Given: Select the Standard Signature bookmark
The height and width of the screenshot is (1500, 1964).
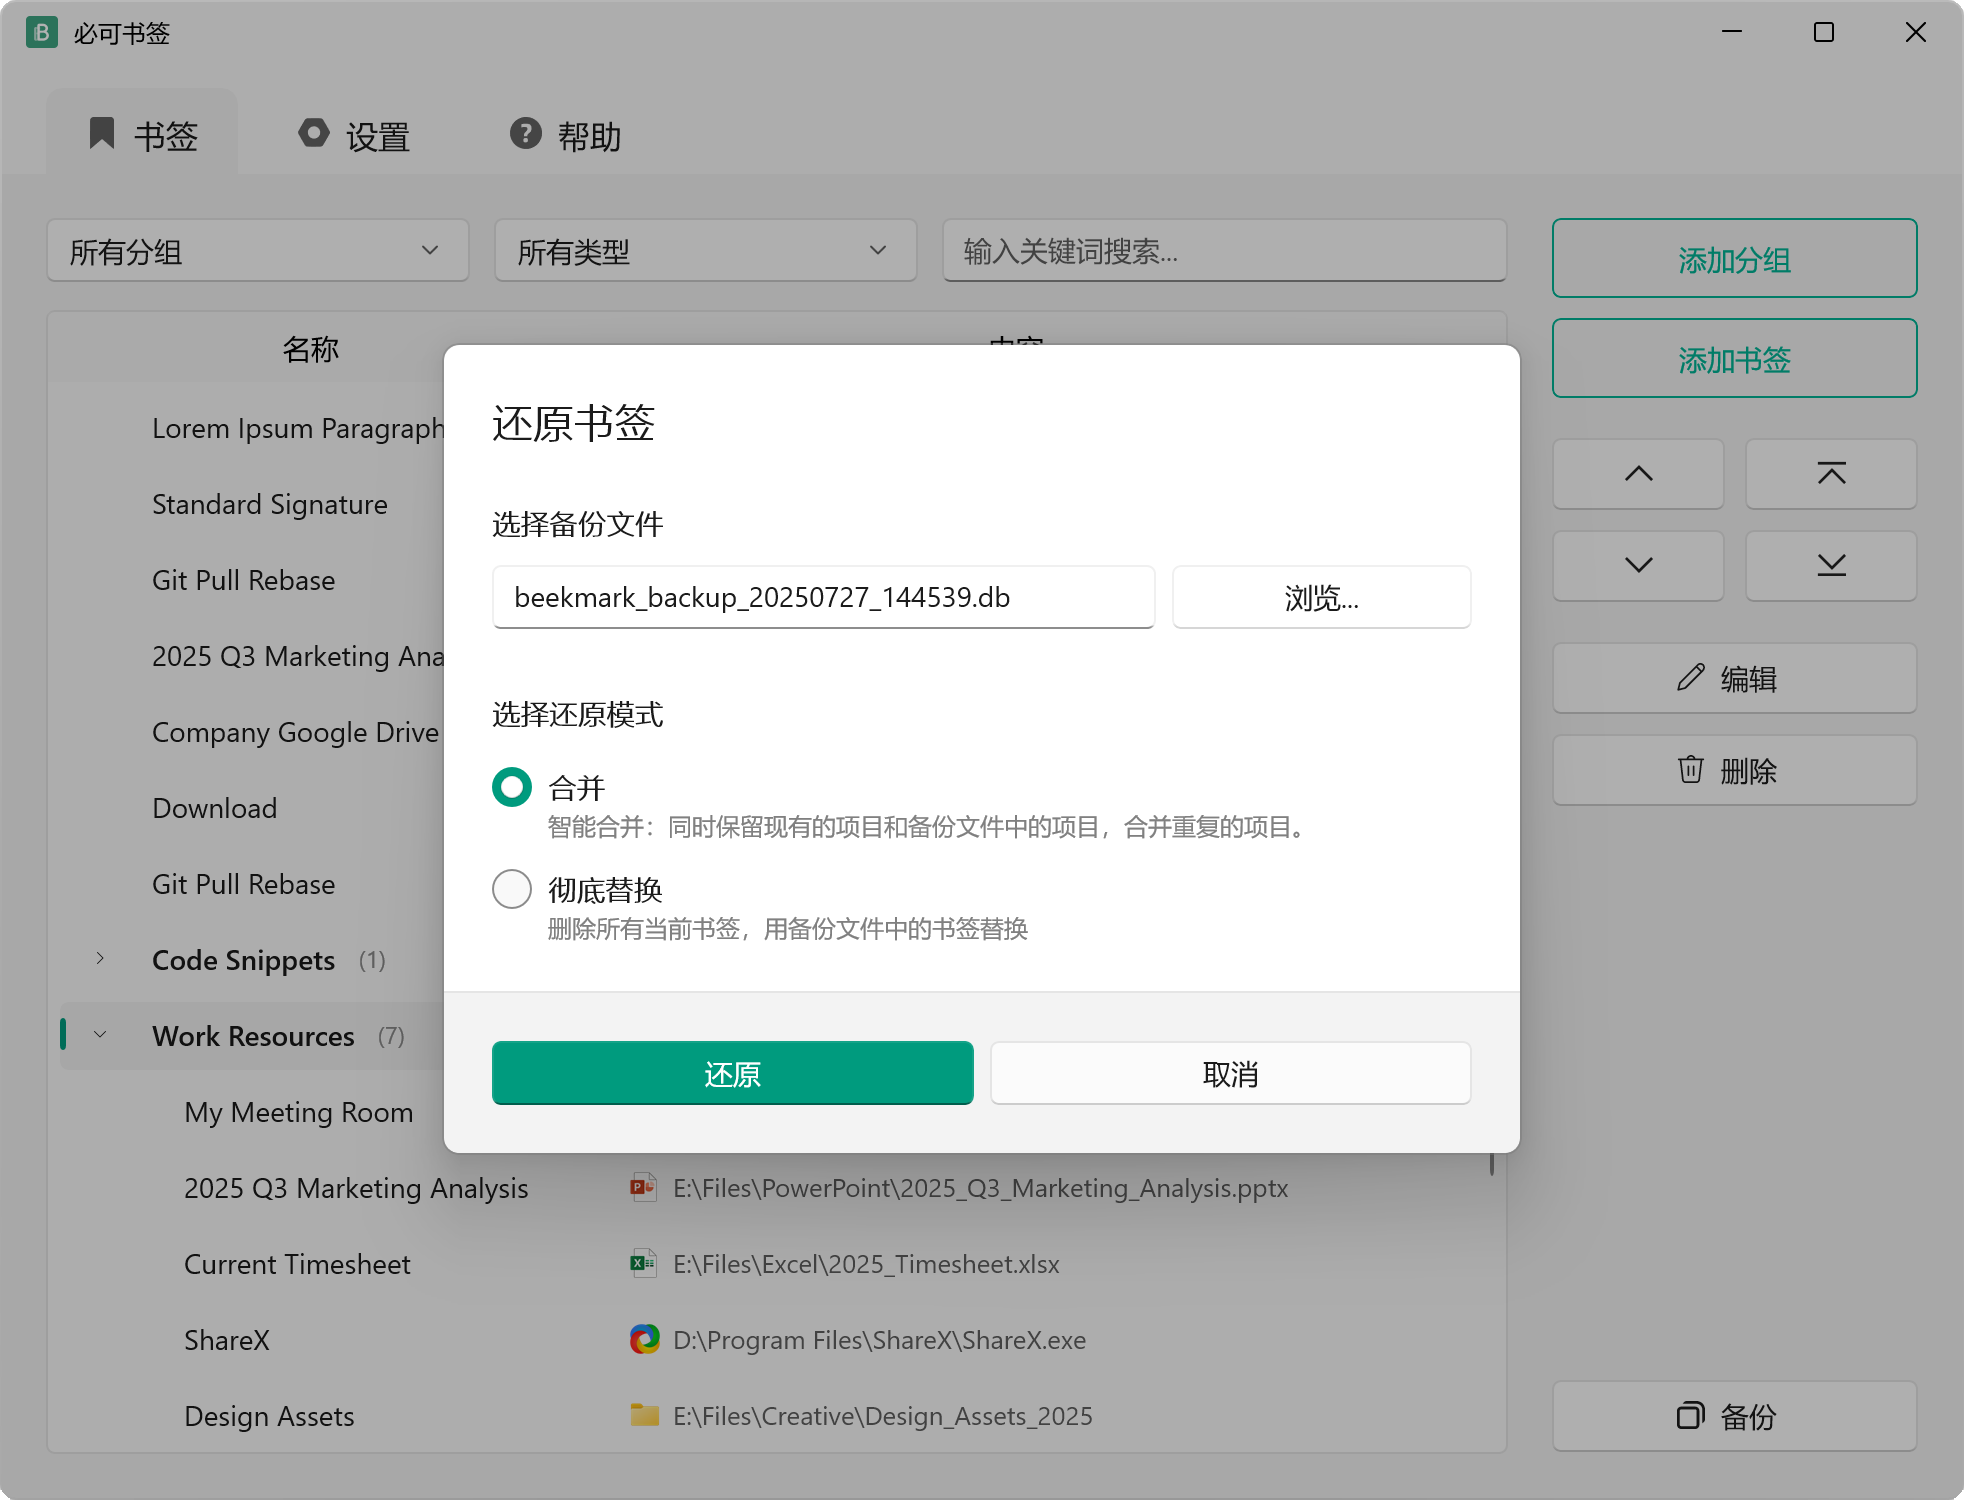Looking at the screenshot, I should coord(270,504).
